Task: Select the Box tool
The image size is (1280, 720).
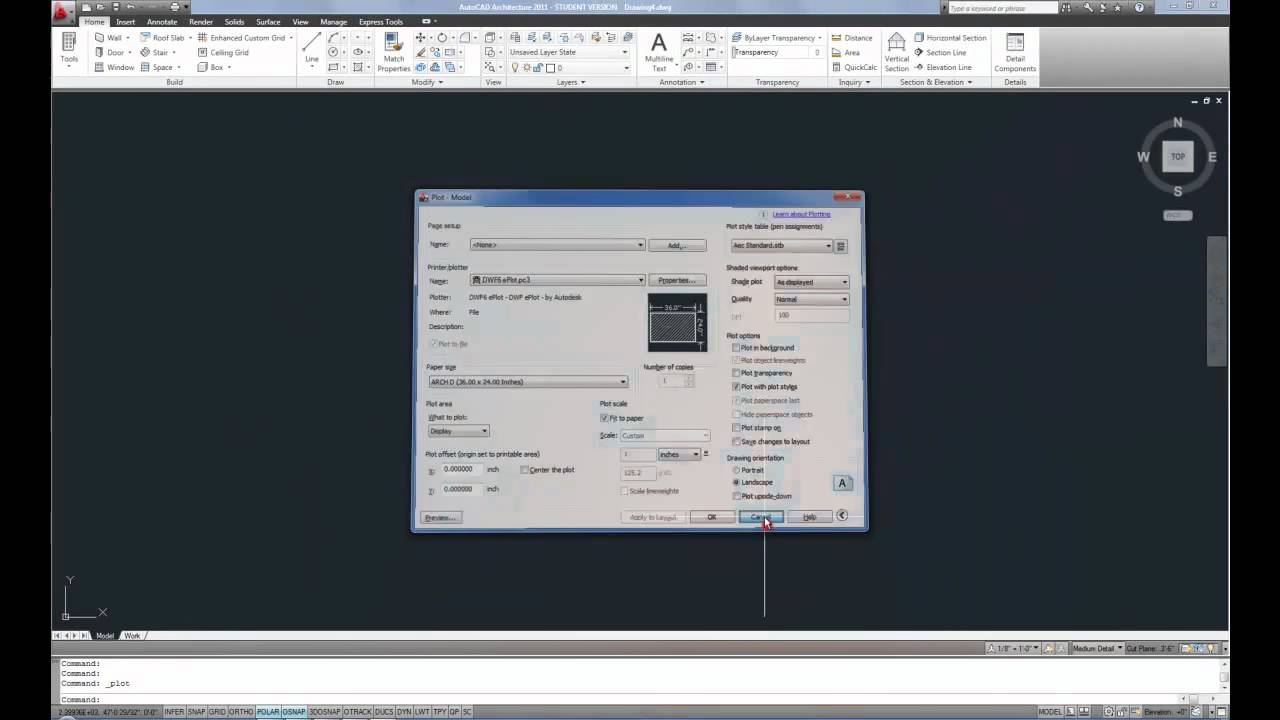Action: (x=211, y=67)
